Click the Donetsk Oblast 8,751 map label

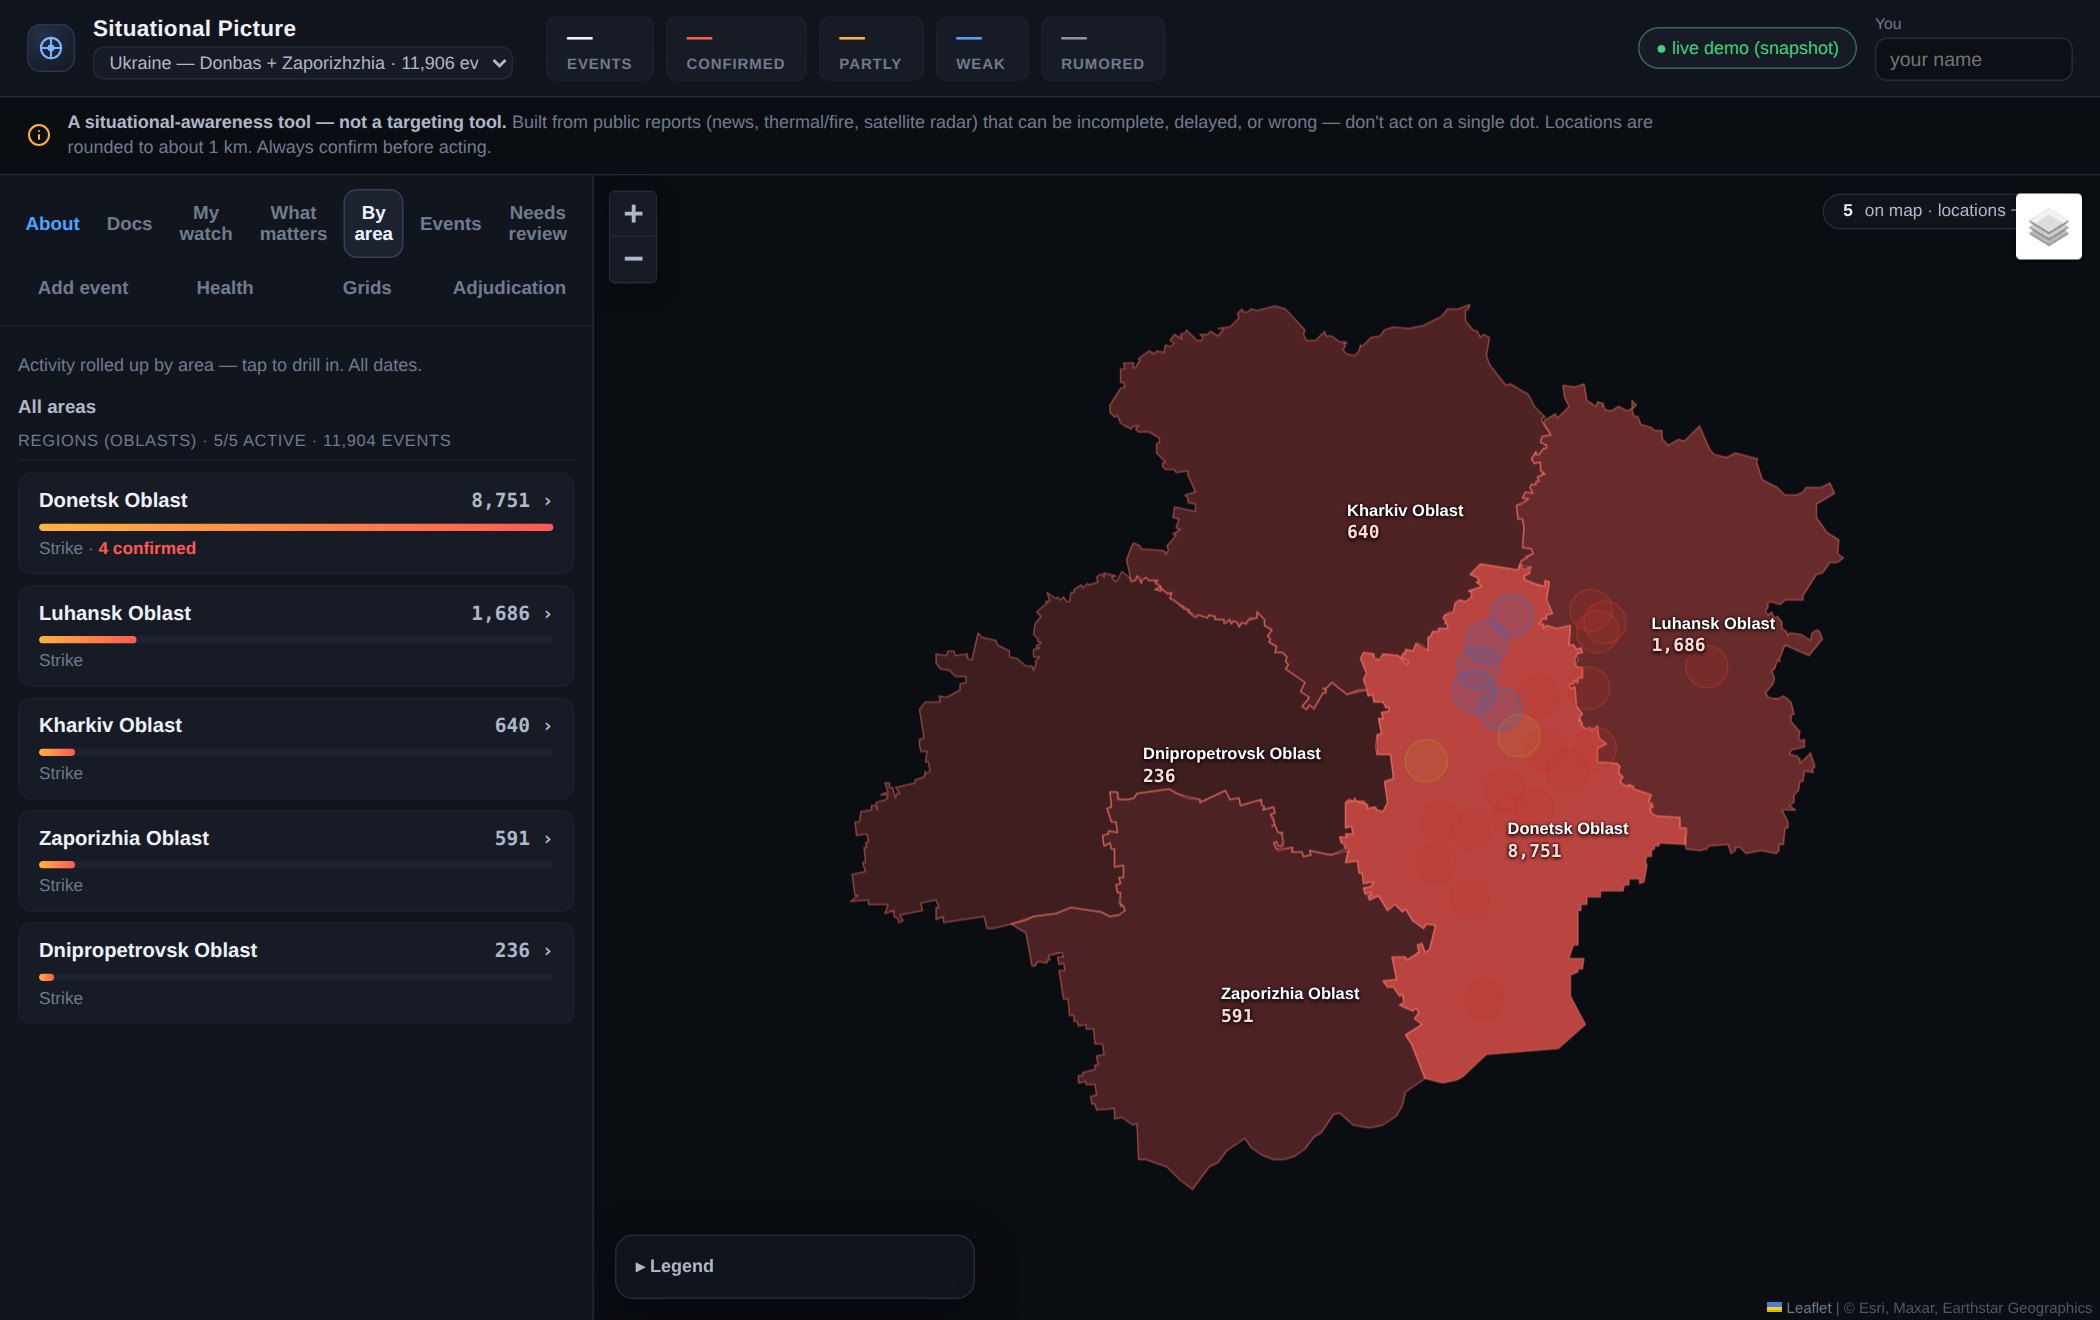[1567, 840]
